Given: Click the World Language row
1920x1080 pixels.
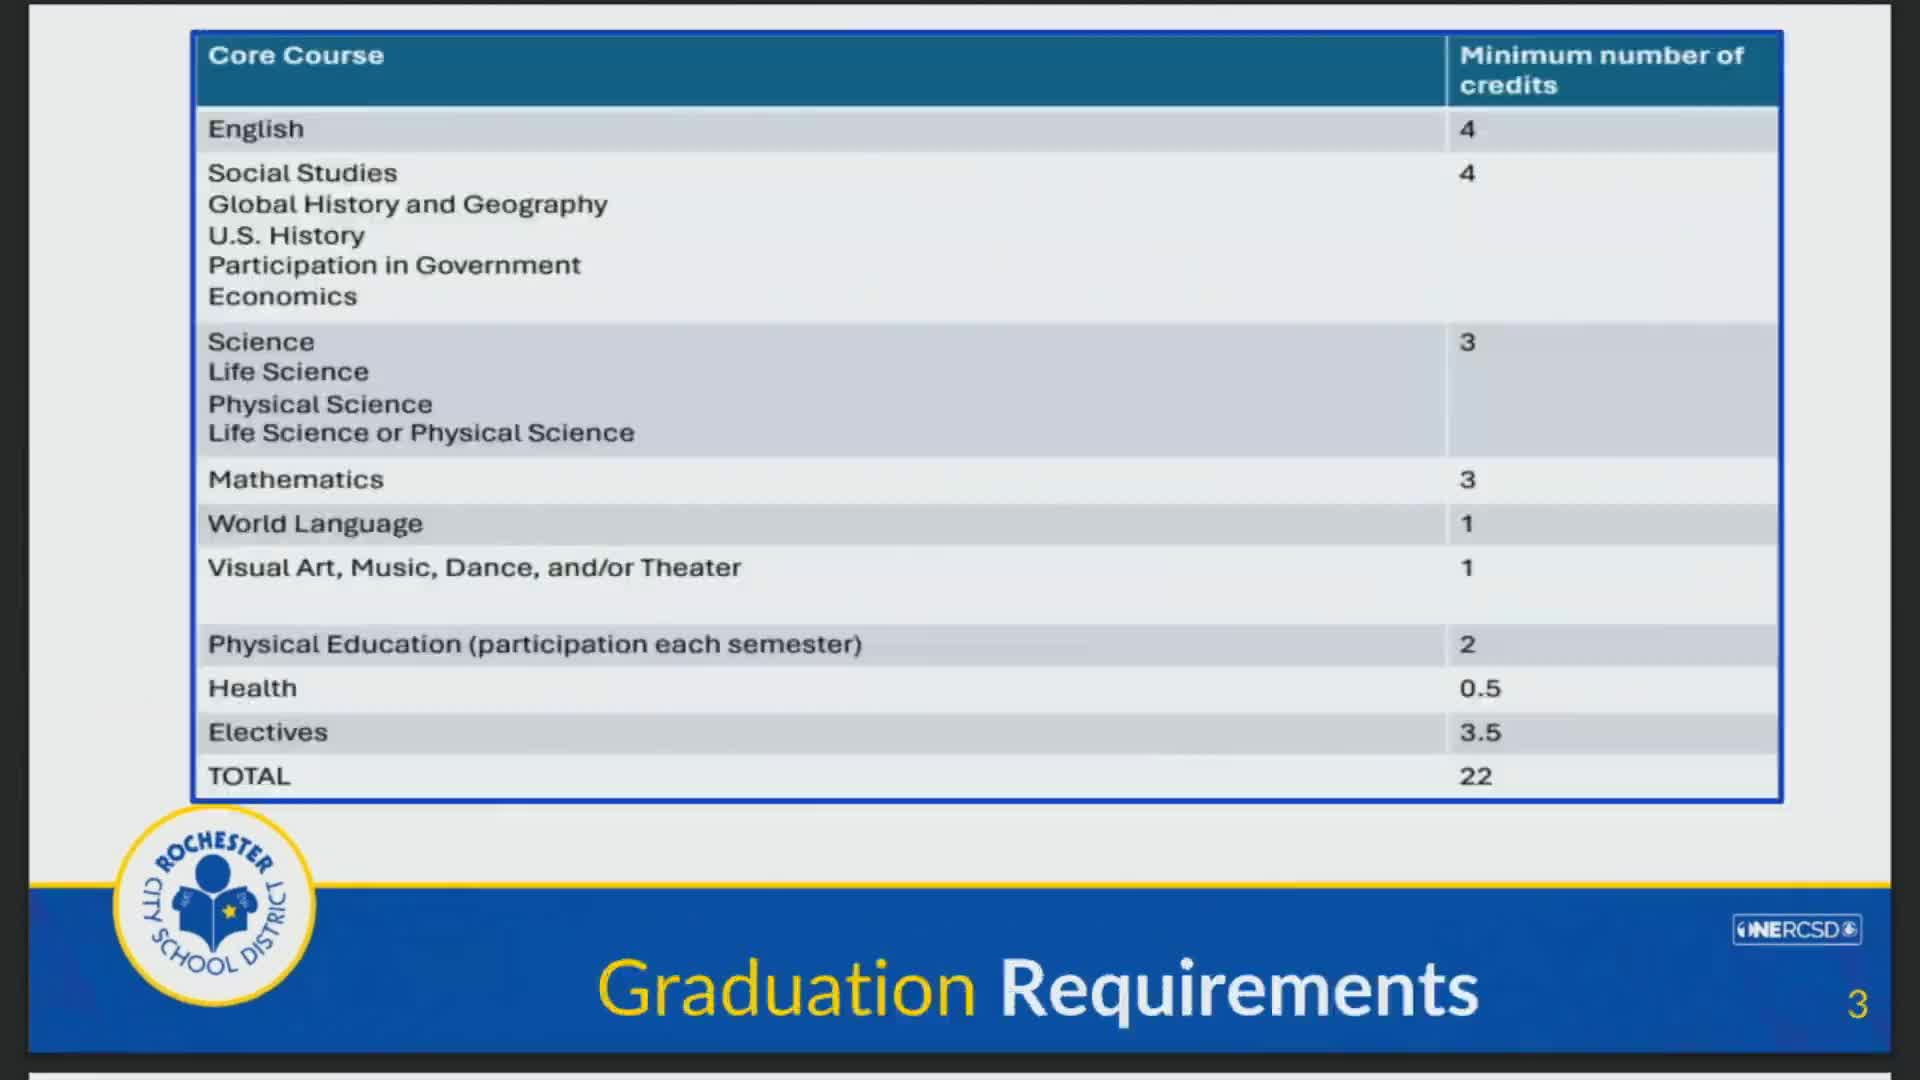Looking at the screenshot, I should pos(315,524).
